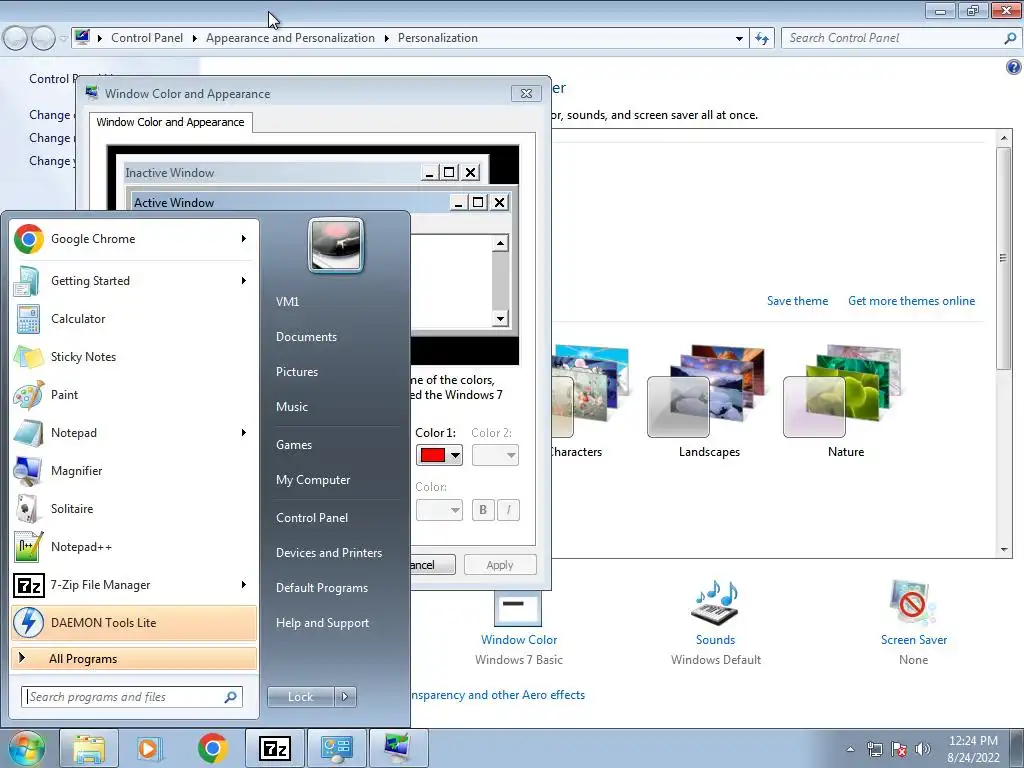
Task: Click the user account picture in Start menu
Action: (x=336, y=246)
